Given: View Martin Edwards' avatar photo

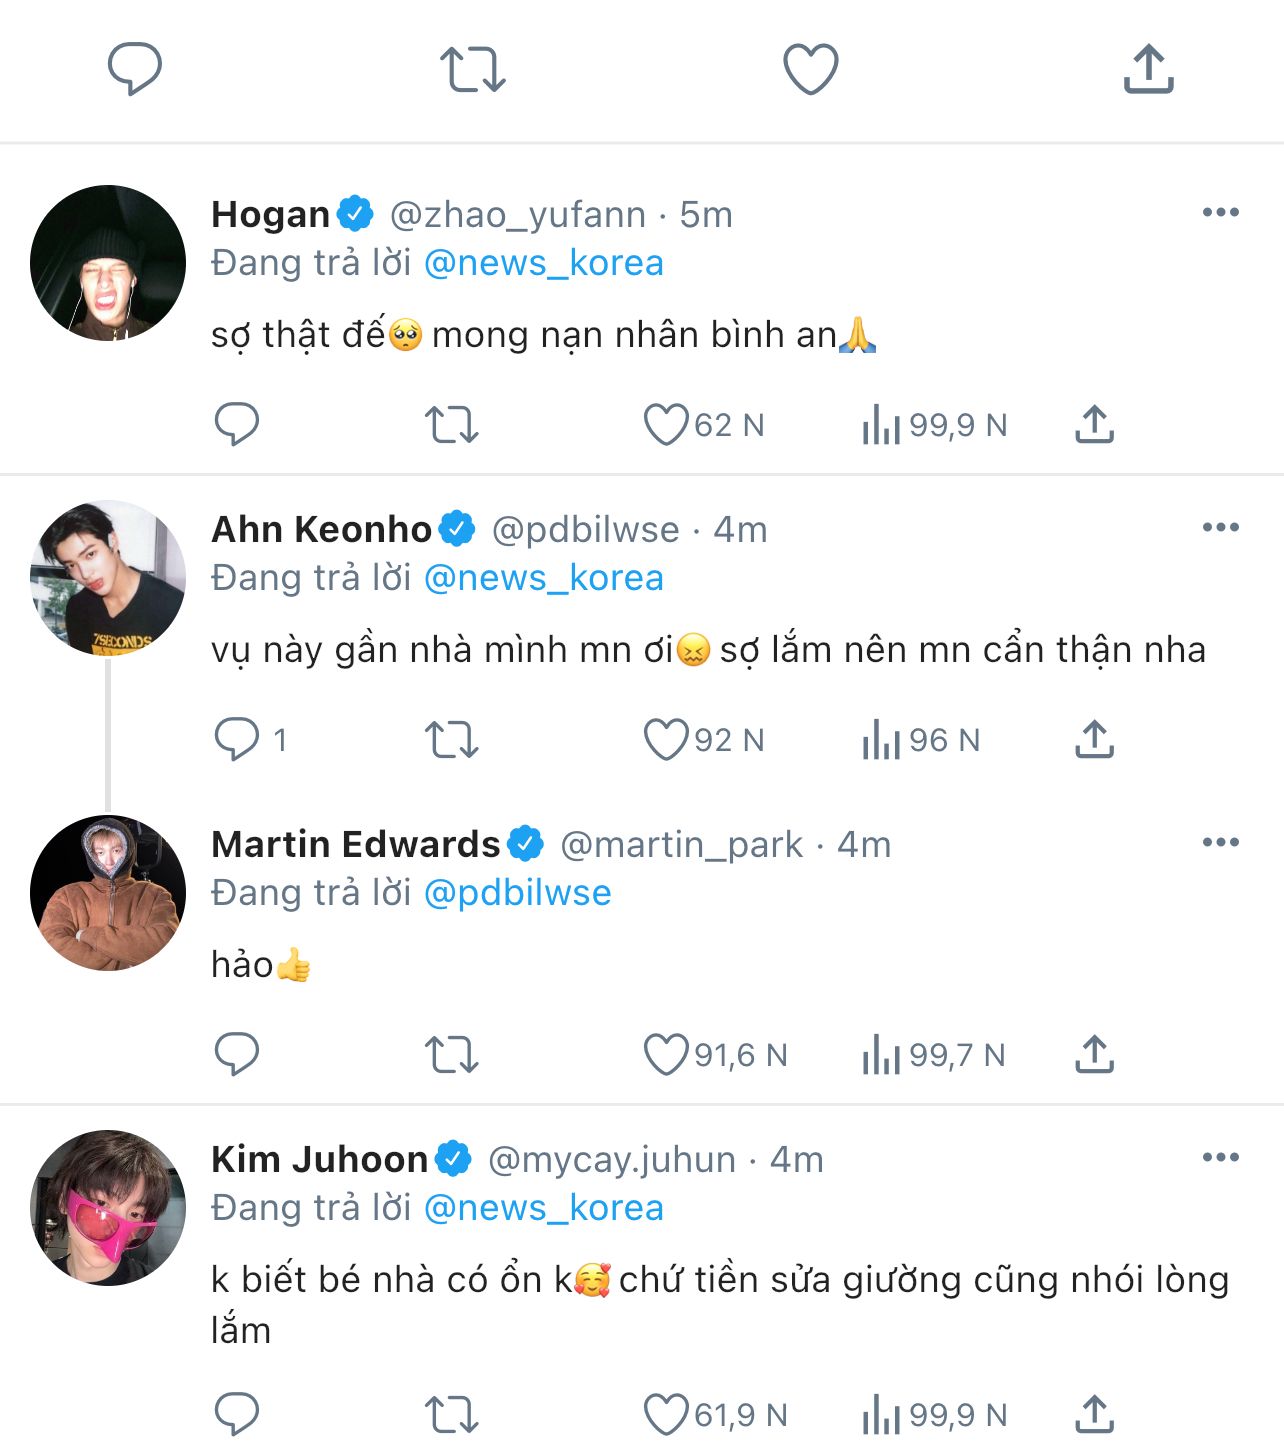Looking at the screenshot, I should click(108, 893).
